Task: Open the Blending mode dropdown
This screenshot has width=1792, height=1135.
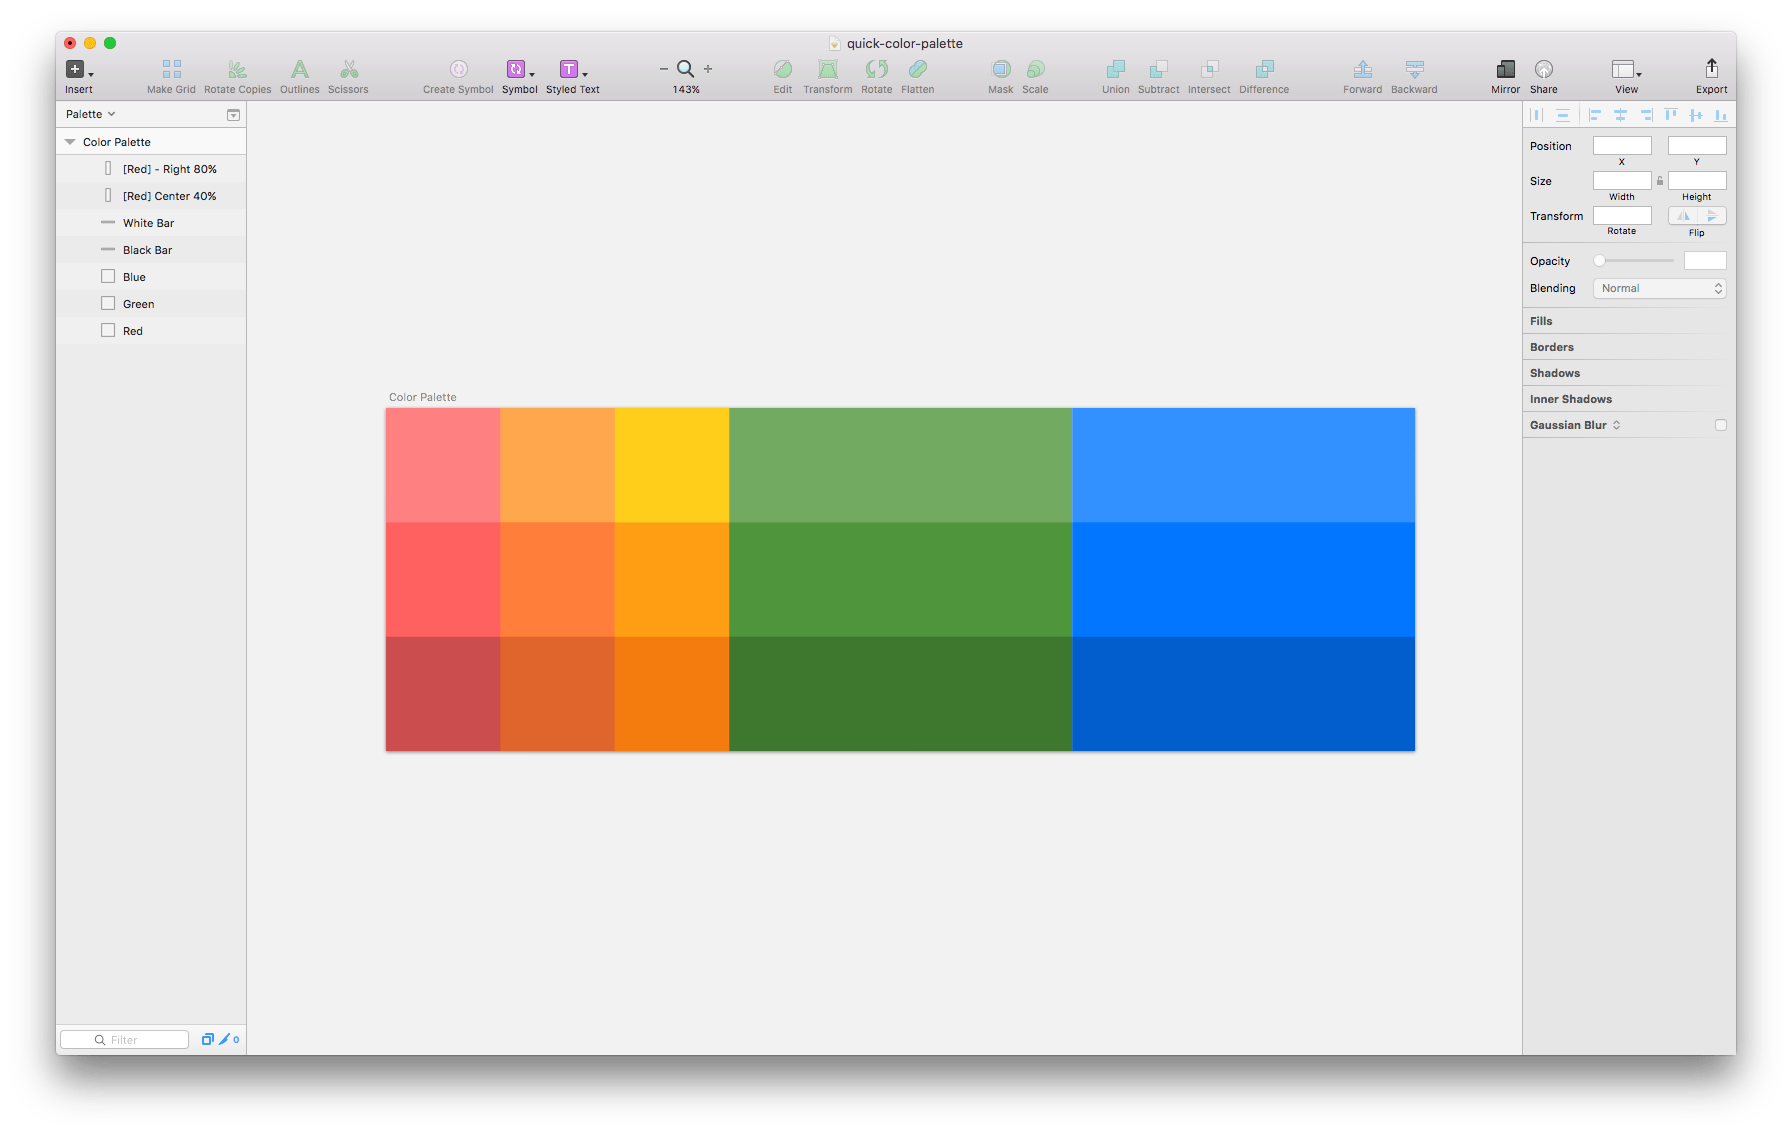Action: pyautogui.click(x=1659, y=288)
